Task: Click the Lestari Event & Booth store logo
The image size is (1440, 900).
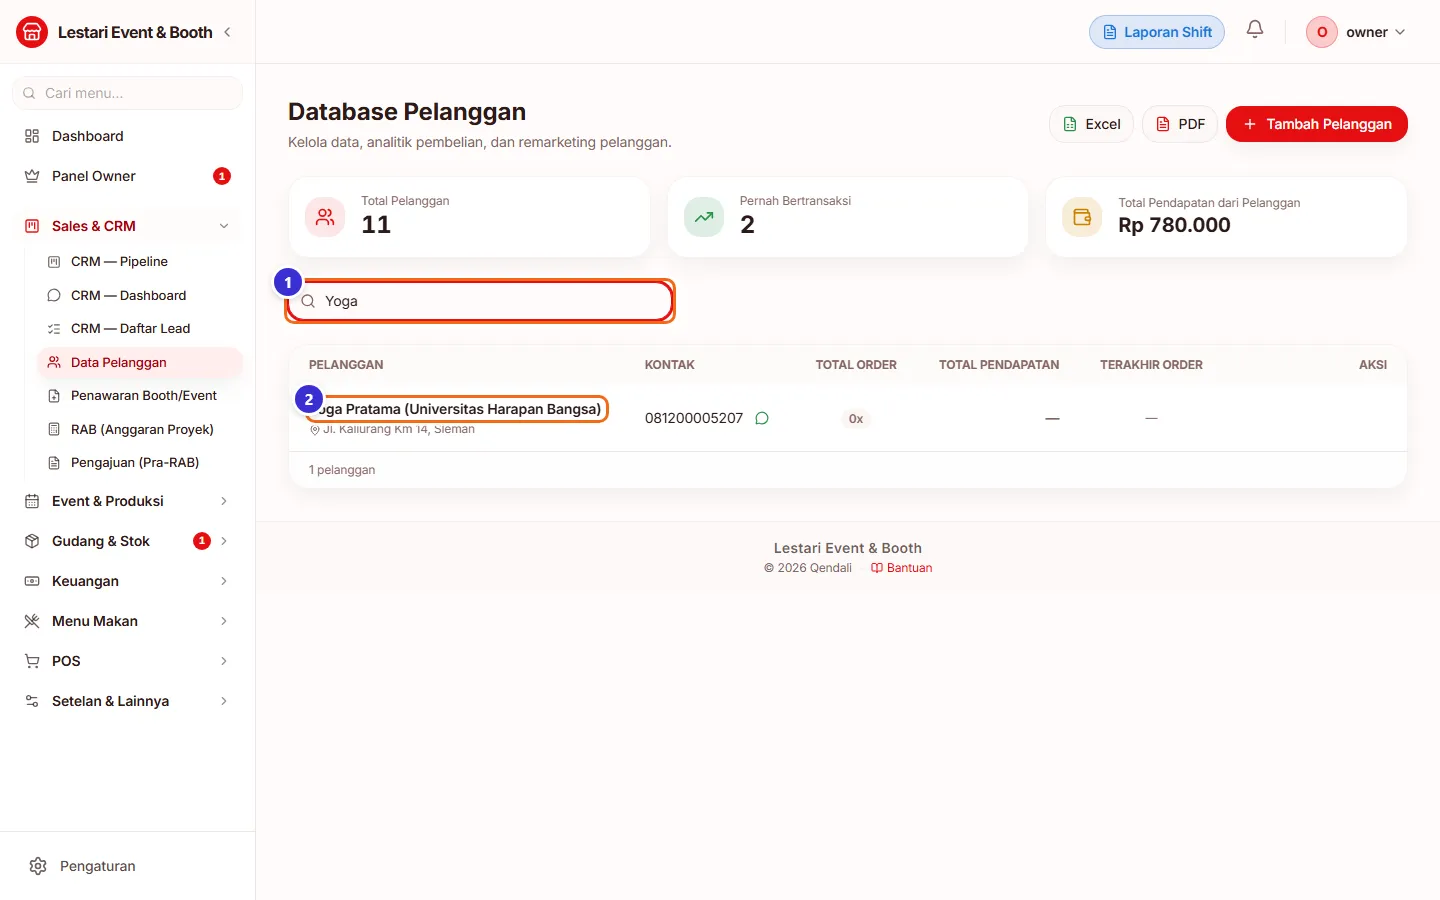Action: [32, 32]
